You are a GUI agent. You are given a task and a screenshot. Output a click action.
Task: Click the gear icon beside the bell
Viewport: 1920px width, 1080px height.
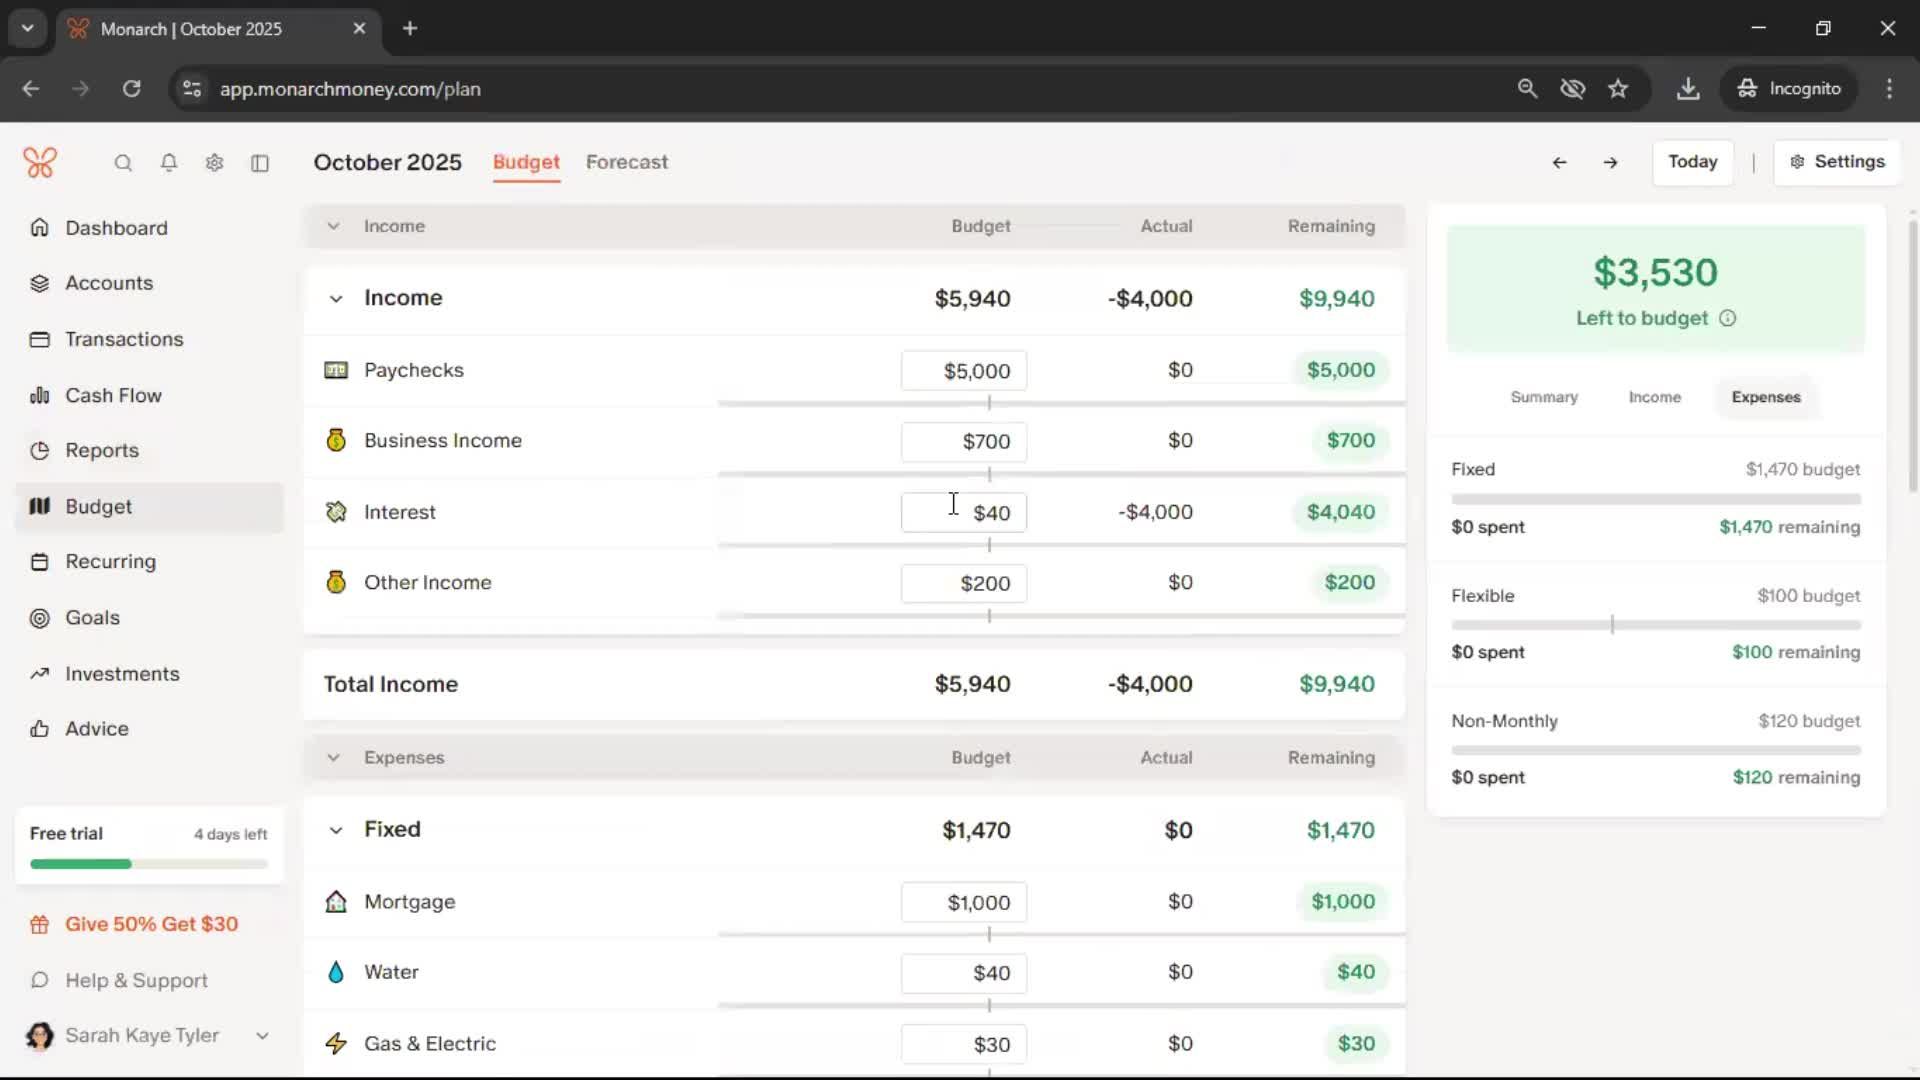(214, 163)
